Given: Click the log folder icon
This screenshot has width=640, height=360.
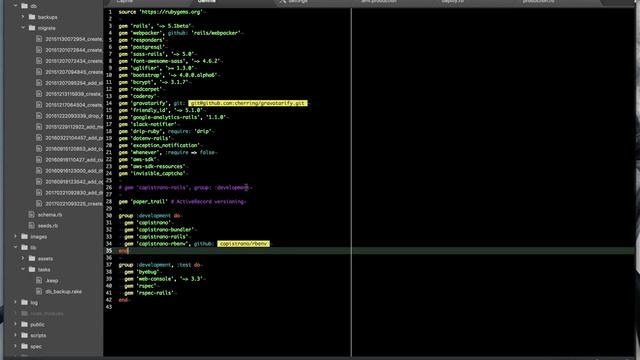Looking at the screenshot, I should tap(24, 302).
